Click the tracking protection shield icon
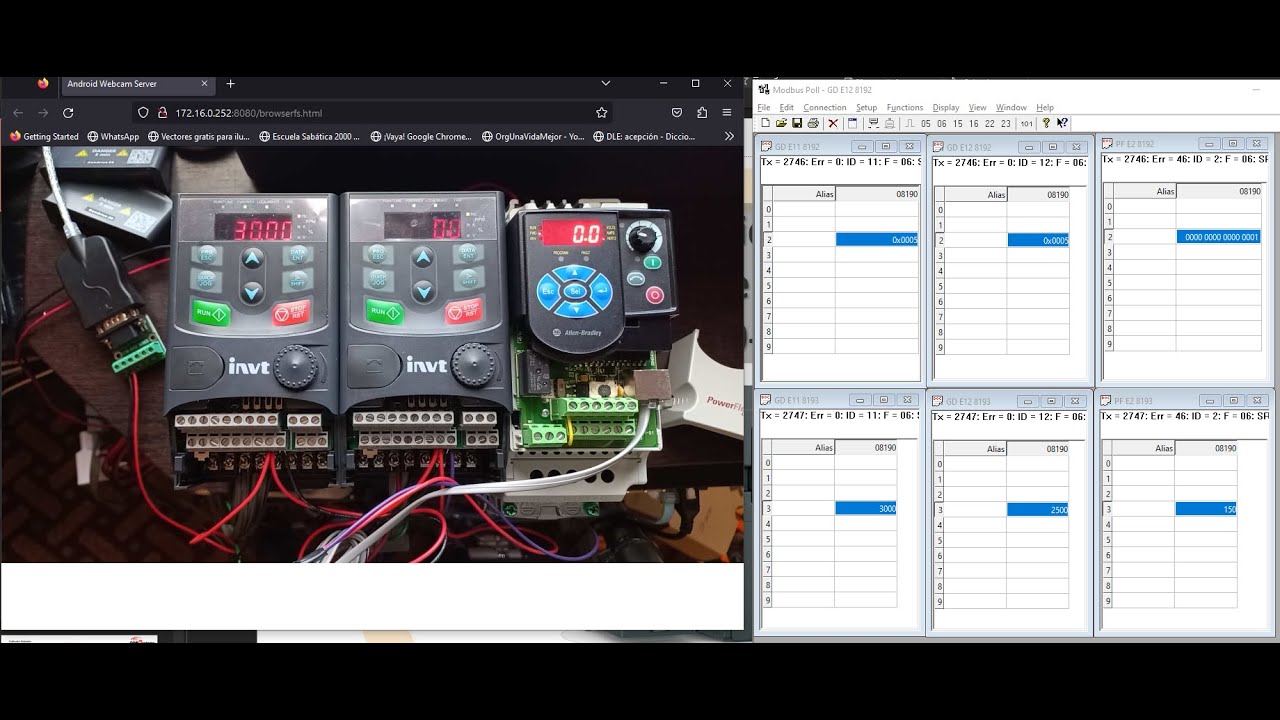1280x720 pixels. [143, 113]
